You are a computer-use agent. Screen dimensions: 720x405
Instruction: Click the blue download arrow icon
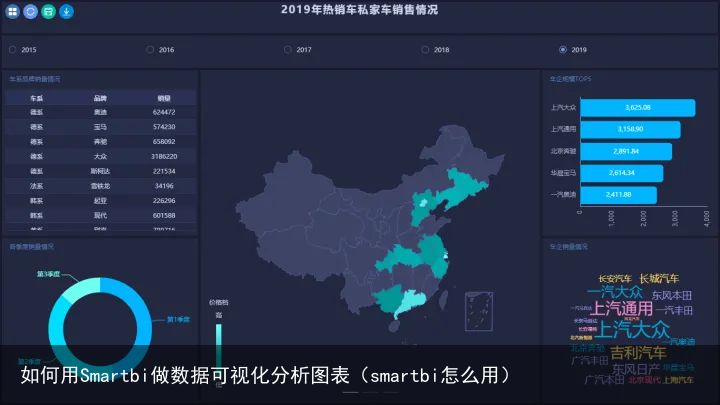[x=66, y=11]
